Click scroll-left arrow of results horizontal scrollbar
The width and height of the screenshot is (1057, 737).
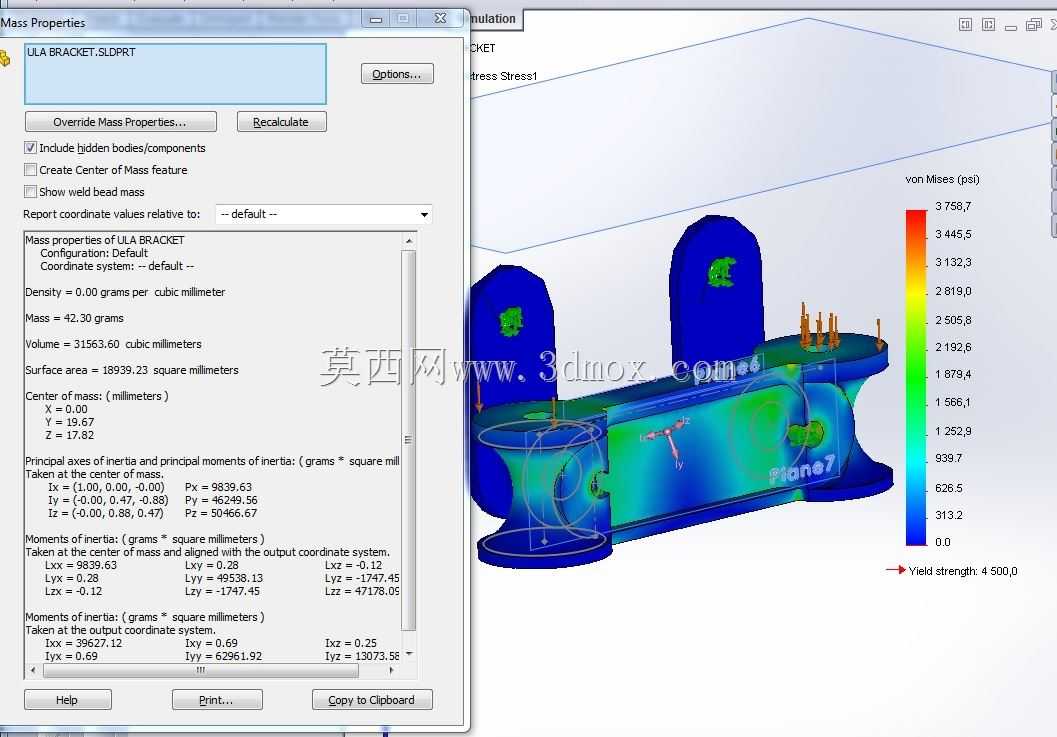coord(34,670)
